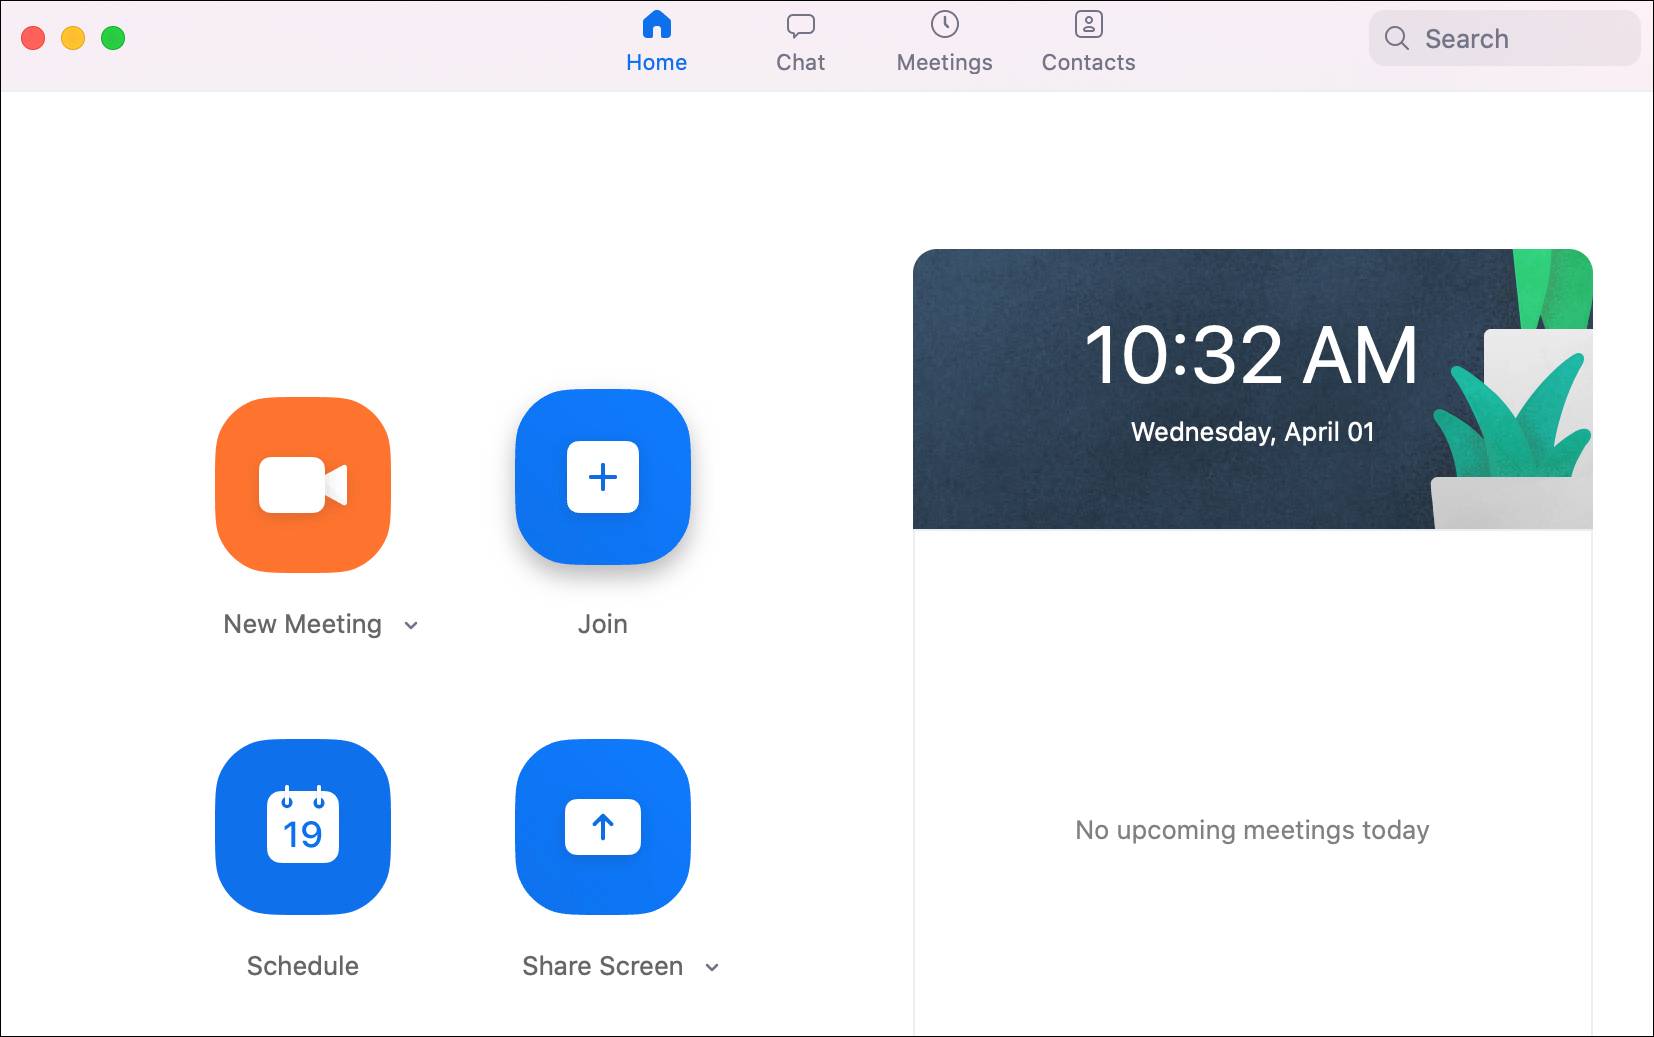Go to the Meetings tab
The width and height of the screenshot is (1654, 1037).
(945, 42)
